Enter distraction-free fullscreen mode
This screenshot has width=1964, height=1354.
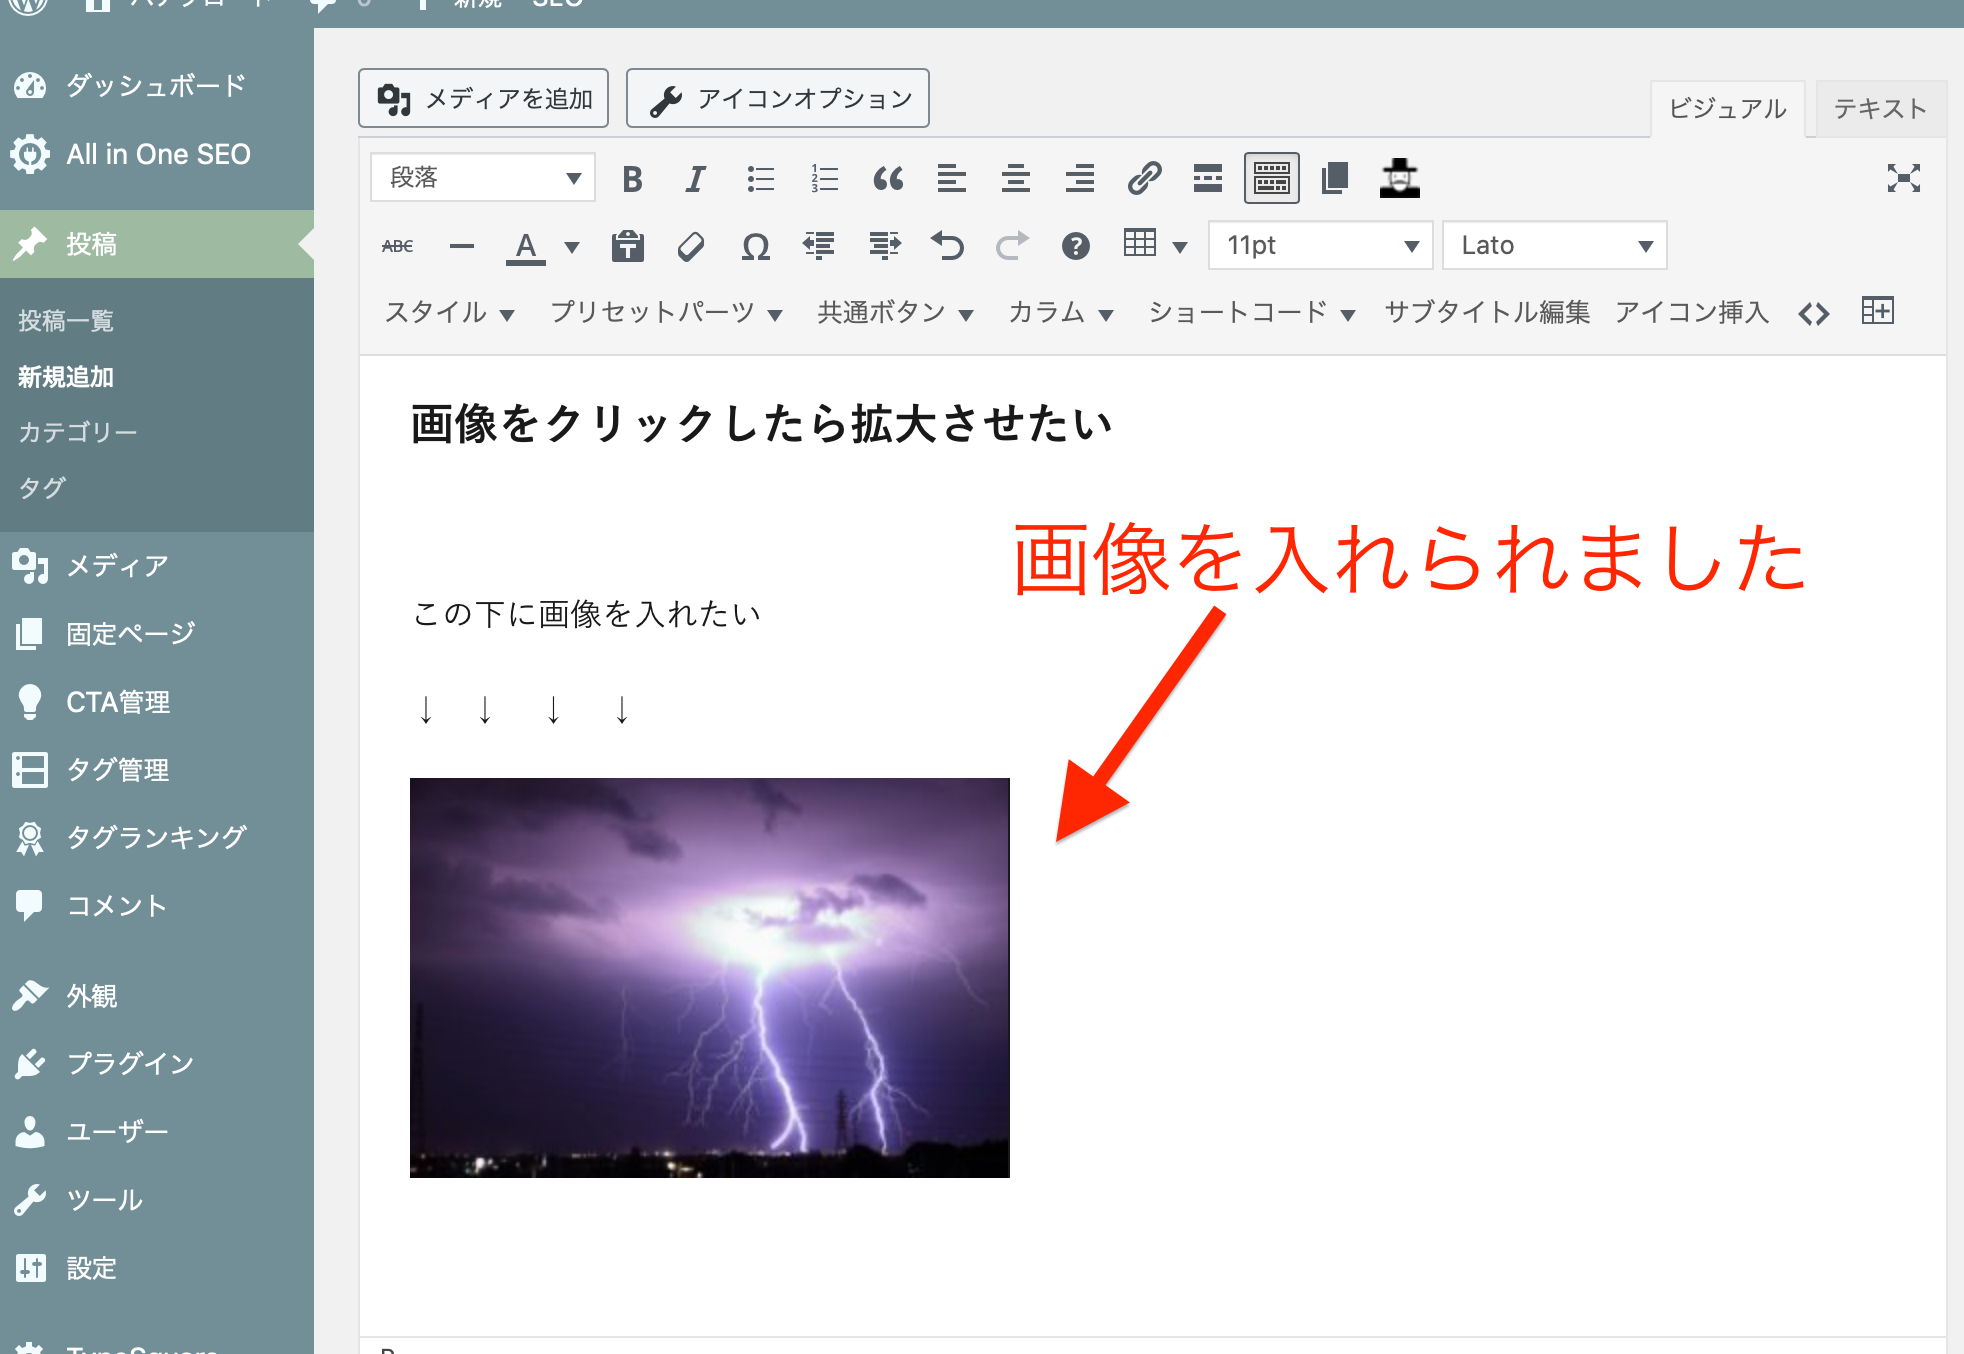(1903, 178)
